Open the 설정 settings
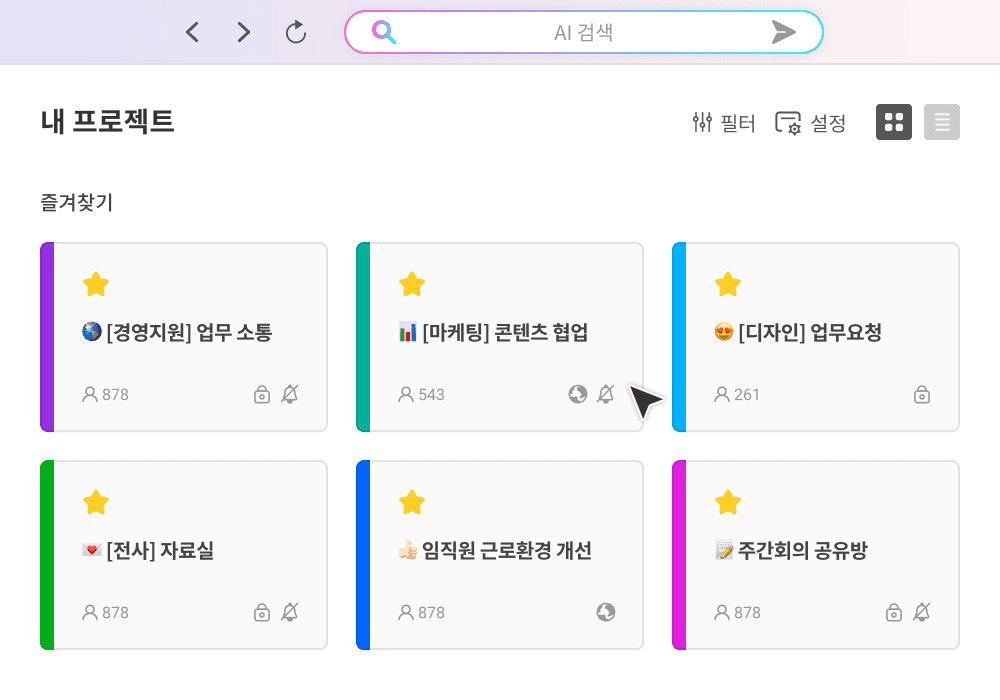This screenshot has height=700, width=1000. (x=811, y=122)
